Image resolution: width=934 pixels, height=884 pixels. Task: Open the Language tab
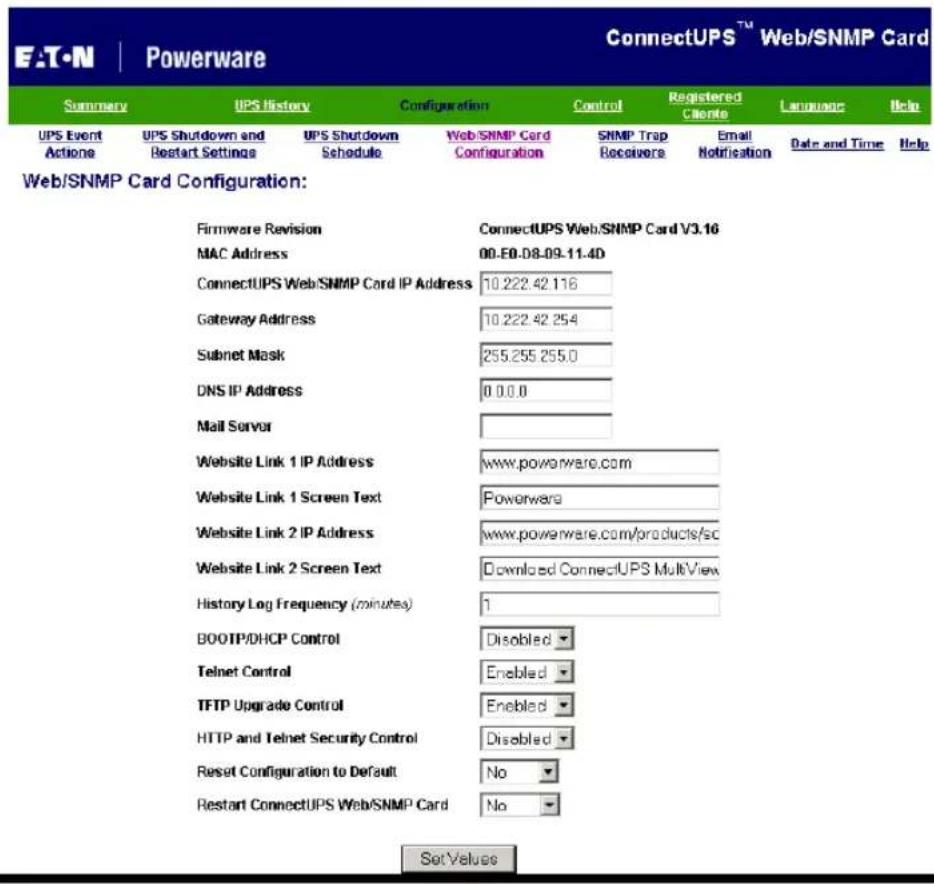coord(812,105)
